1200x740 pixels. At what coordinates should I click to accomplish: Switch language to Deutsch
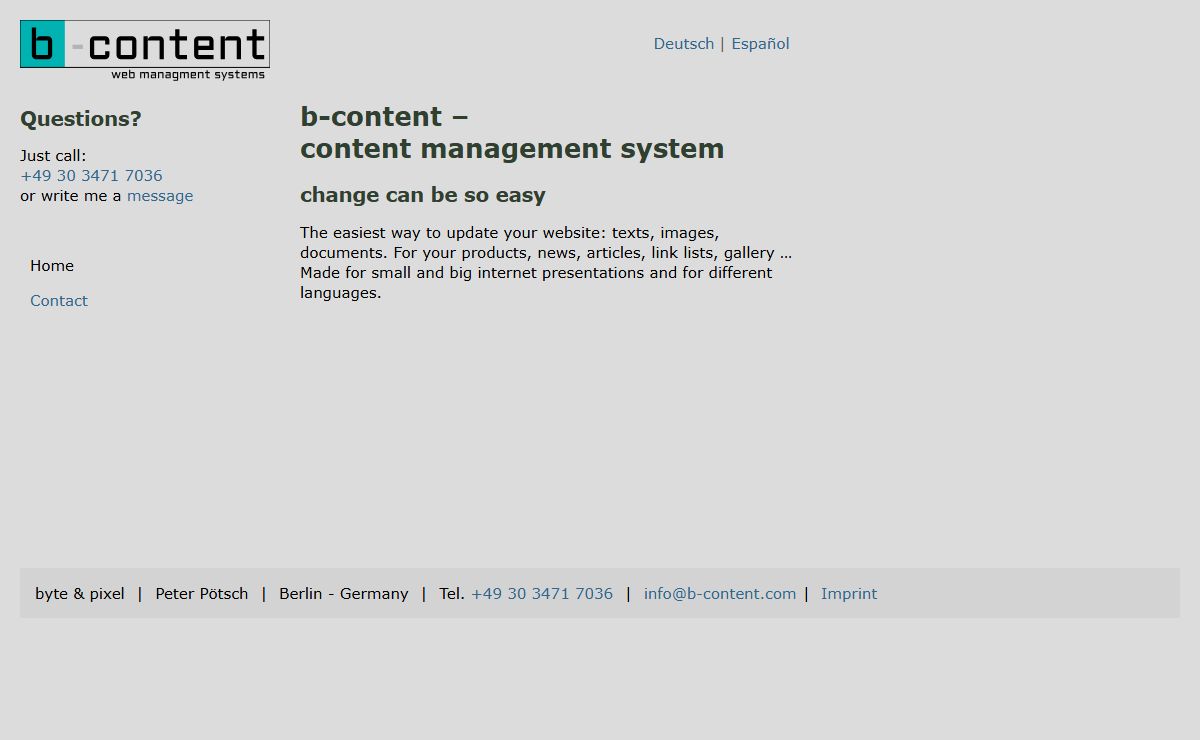684,44
